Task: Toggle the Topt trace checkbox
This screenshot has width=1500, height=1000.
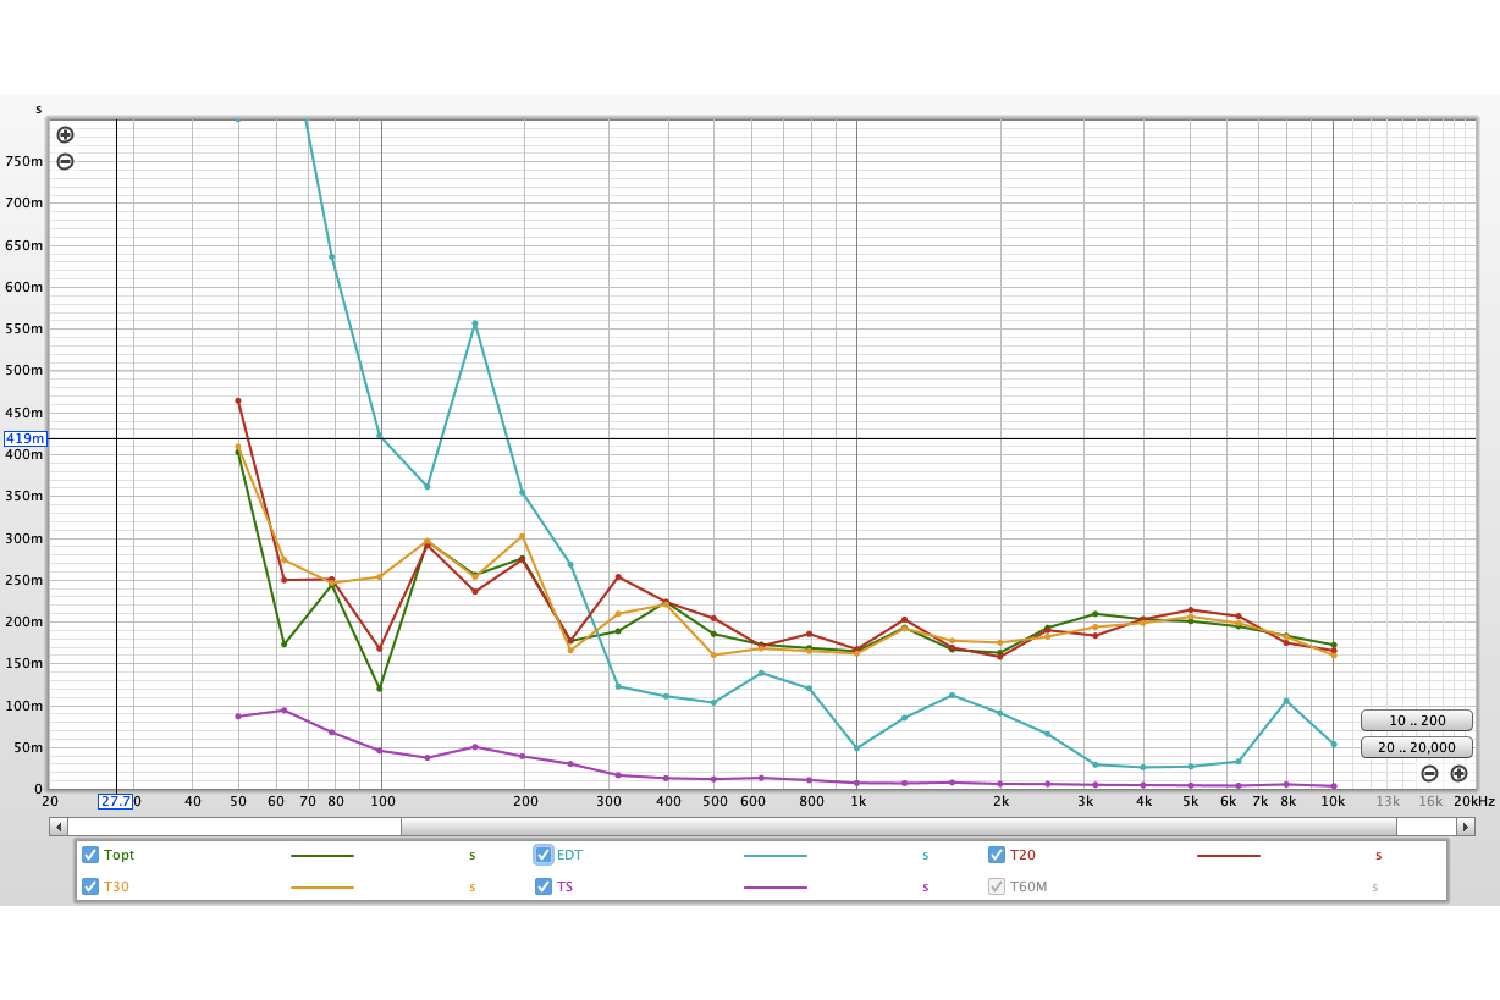Action: (91, 855)
